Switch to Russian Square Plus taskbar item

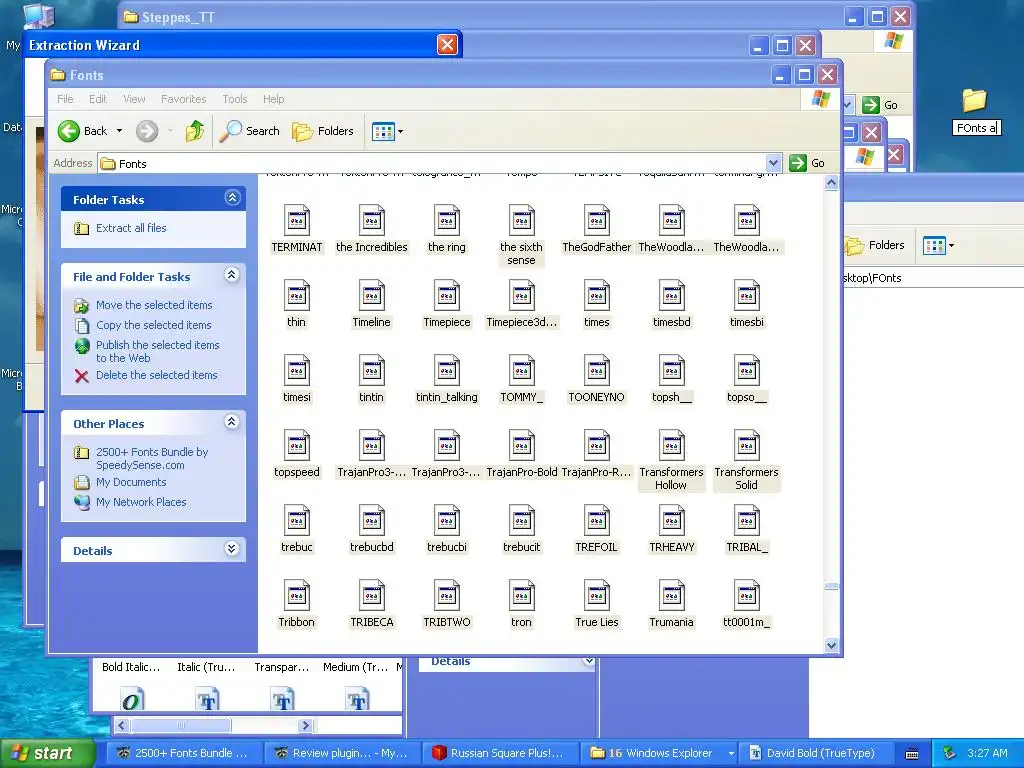click(x=501, y=753)
